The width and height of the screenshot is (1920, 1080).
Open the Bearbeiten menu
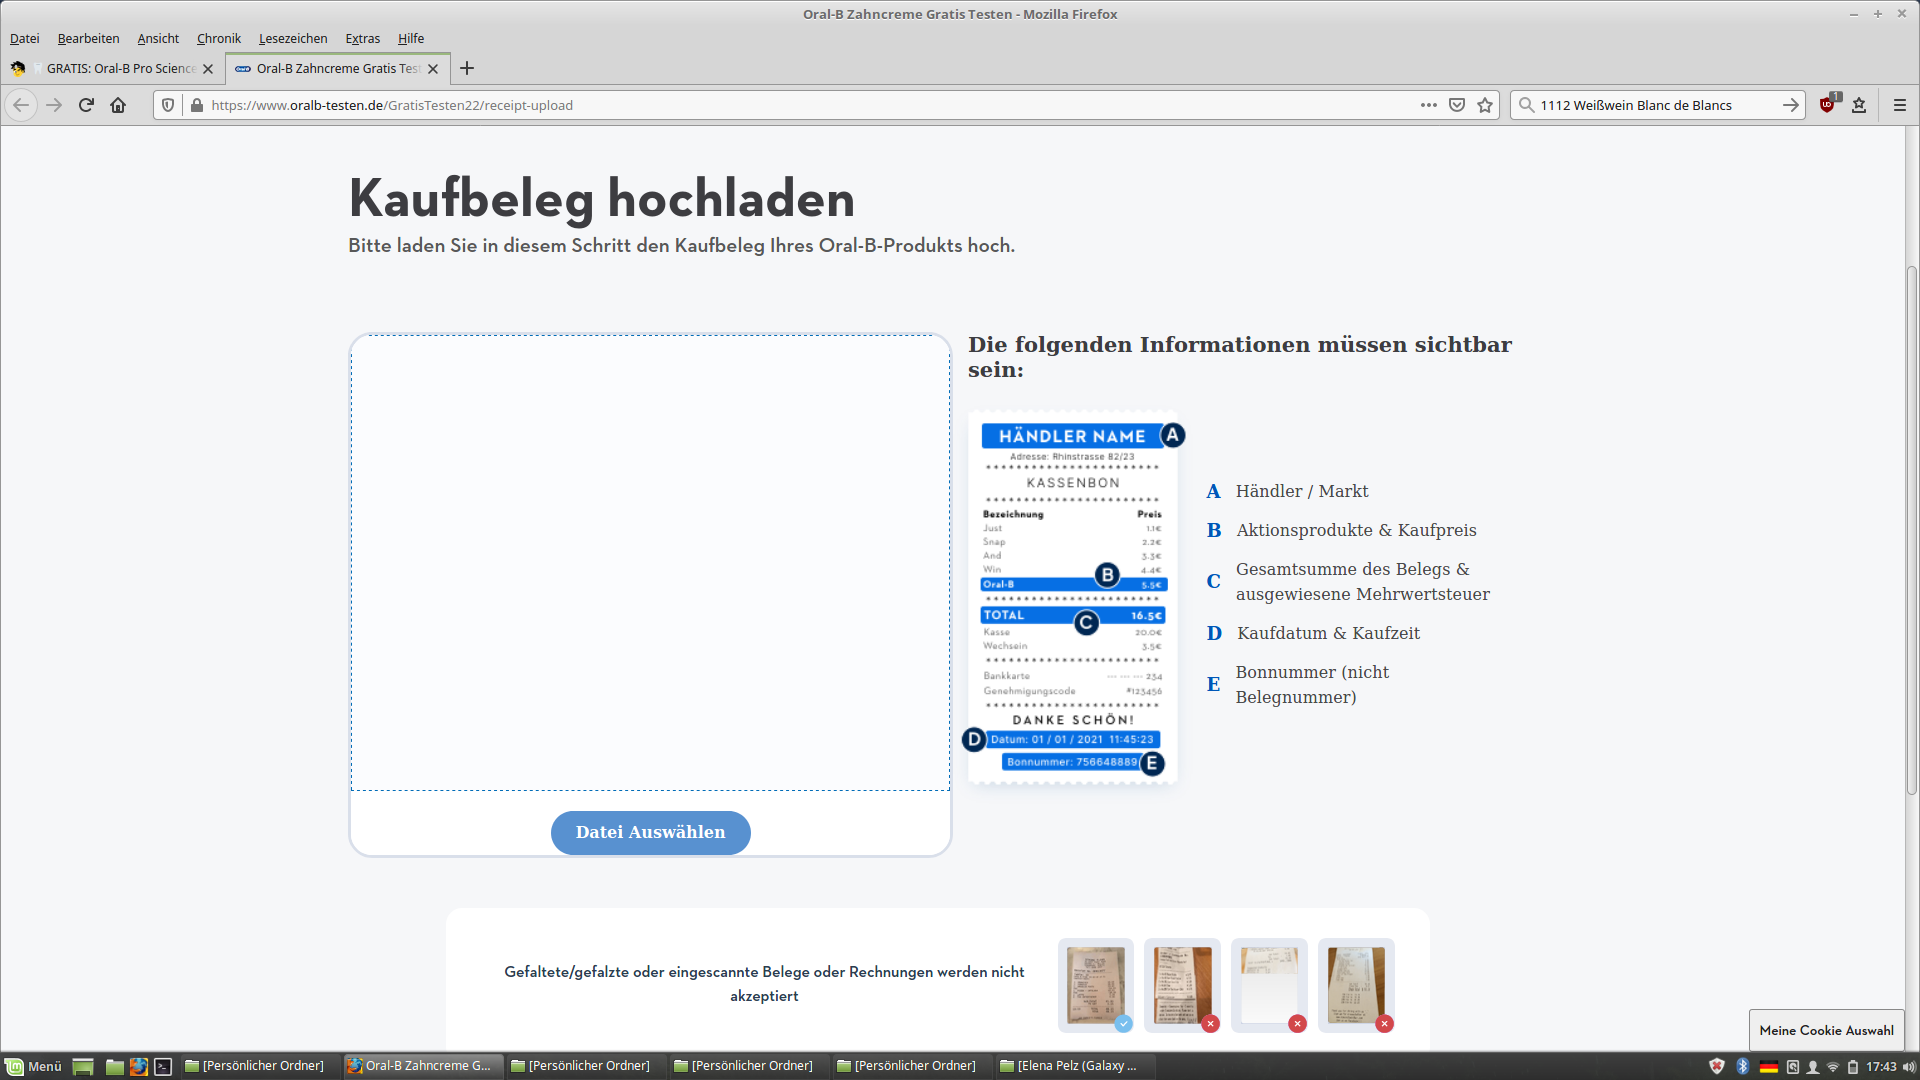tap(88, 38)
